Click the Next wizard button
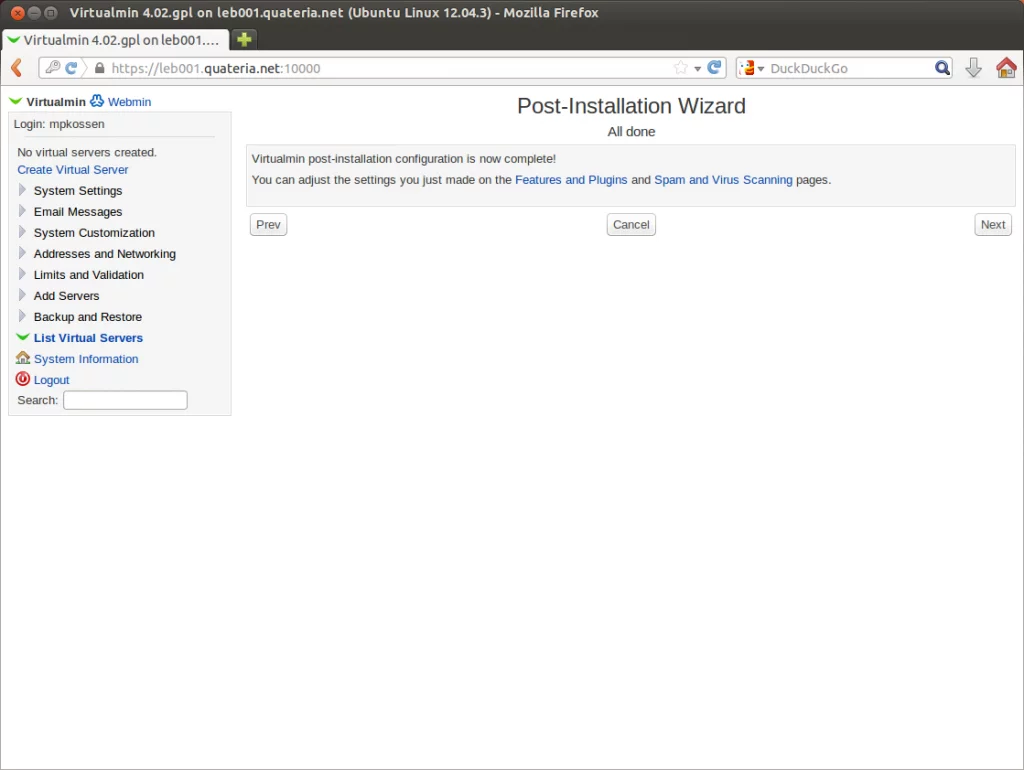Viewport: 1024px width, 770px height. [993, 225]
